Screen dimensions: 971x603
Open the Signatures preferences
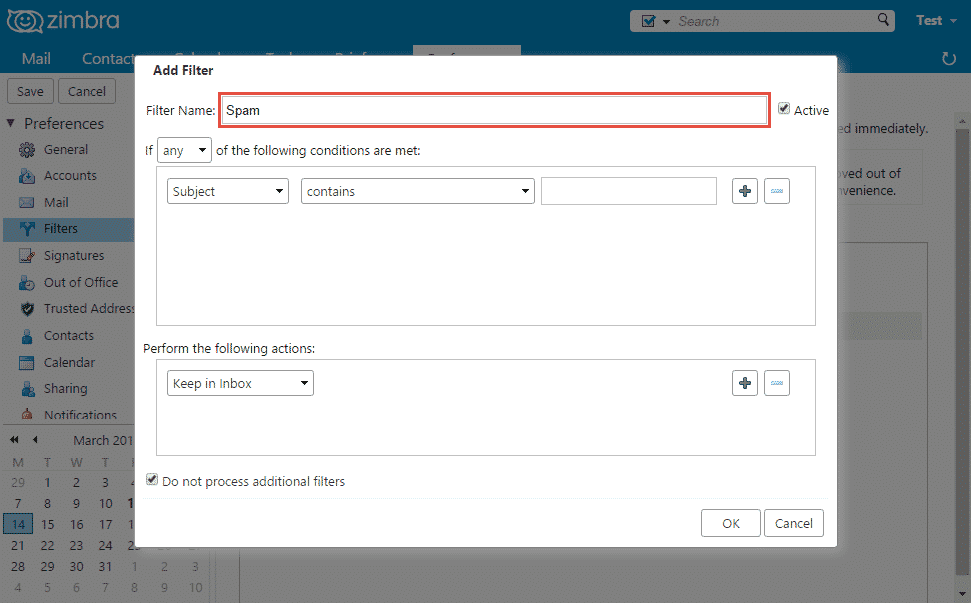pyautogui.click(x=27, y=255)
